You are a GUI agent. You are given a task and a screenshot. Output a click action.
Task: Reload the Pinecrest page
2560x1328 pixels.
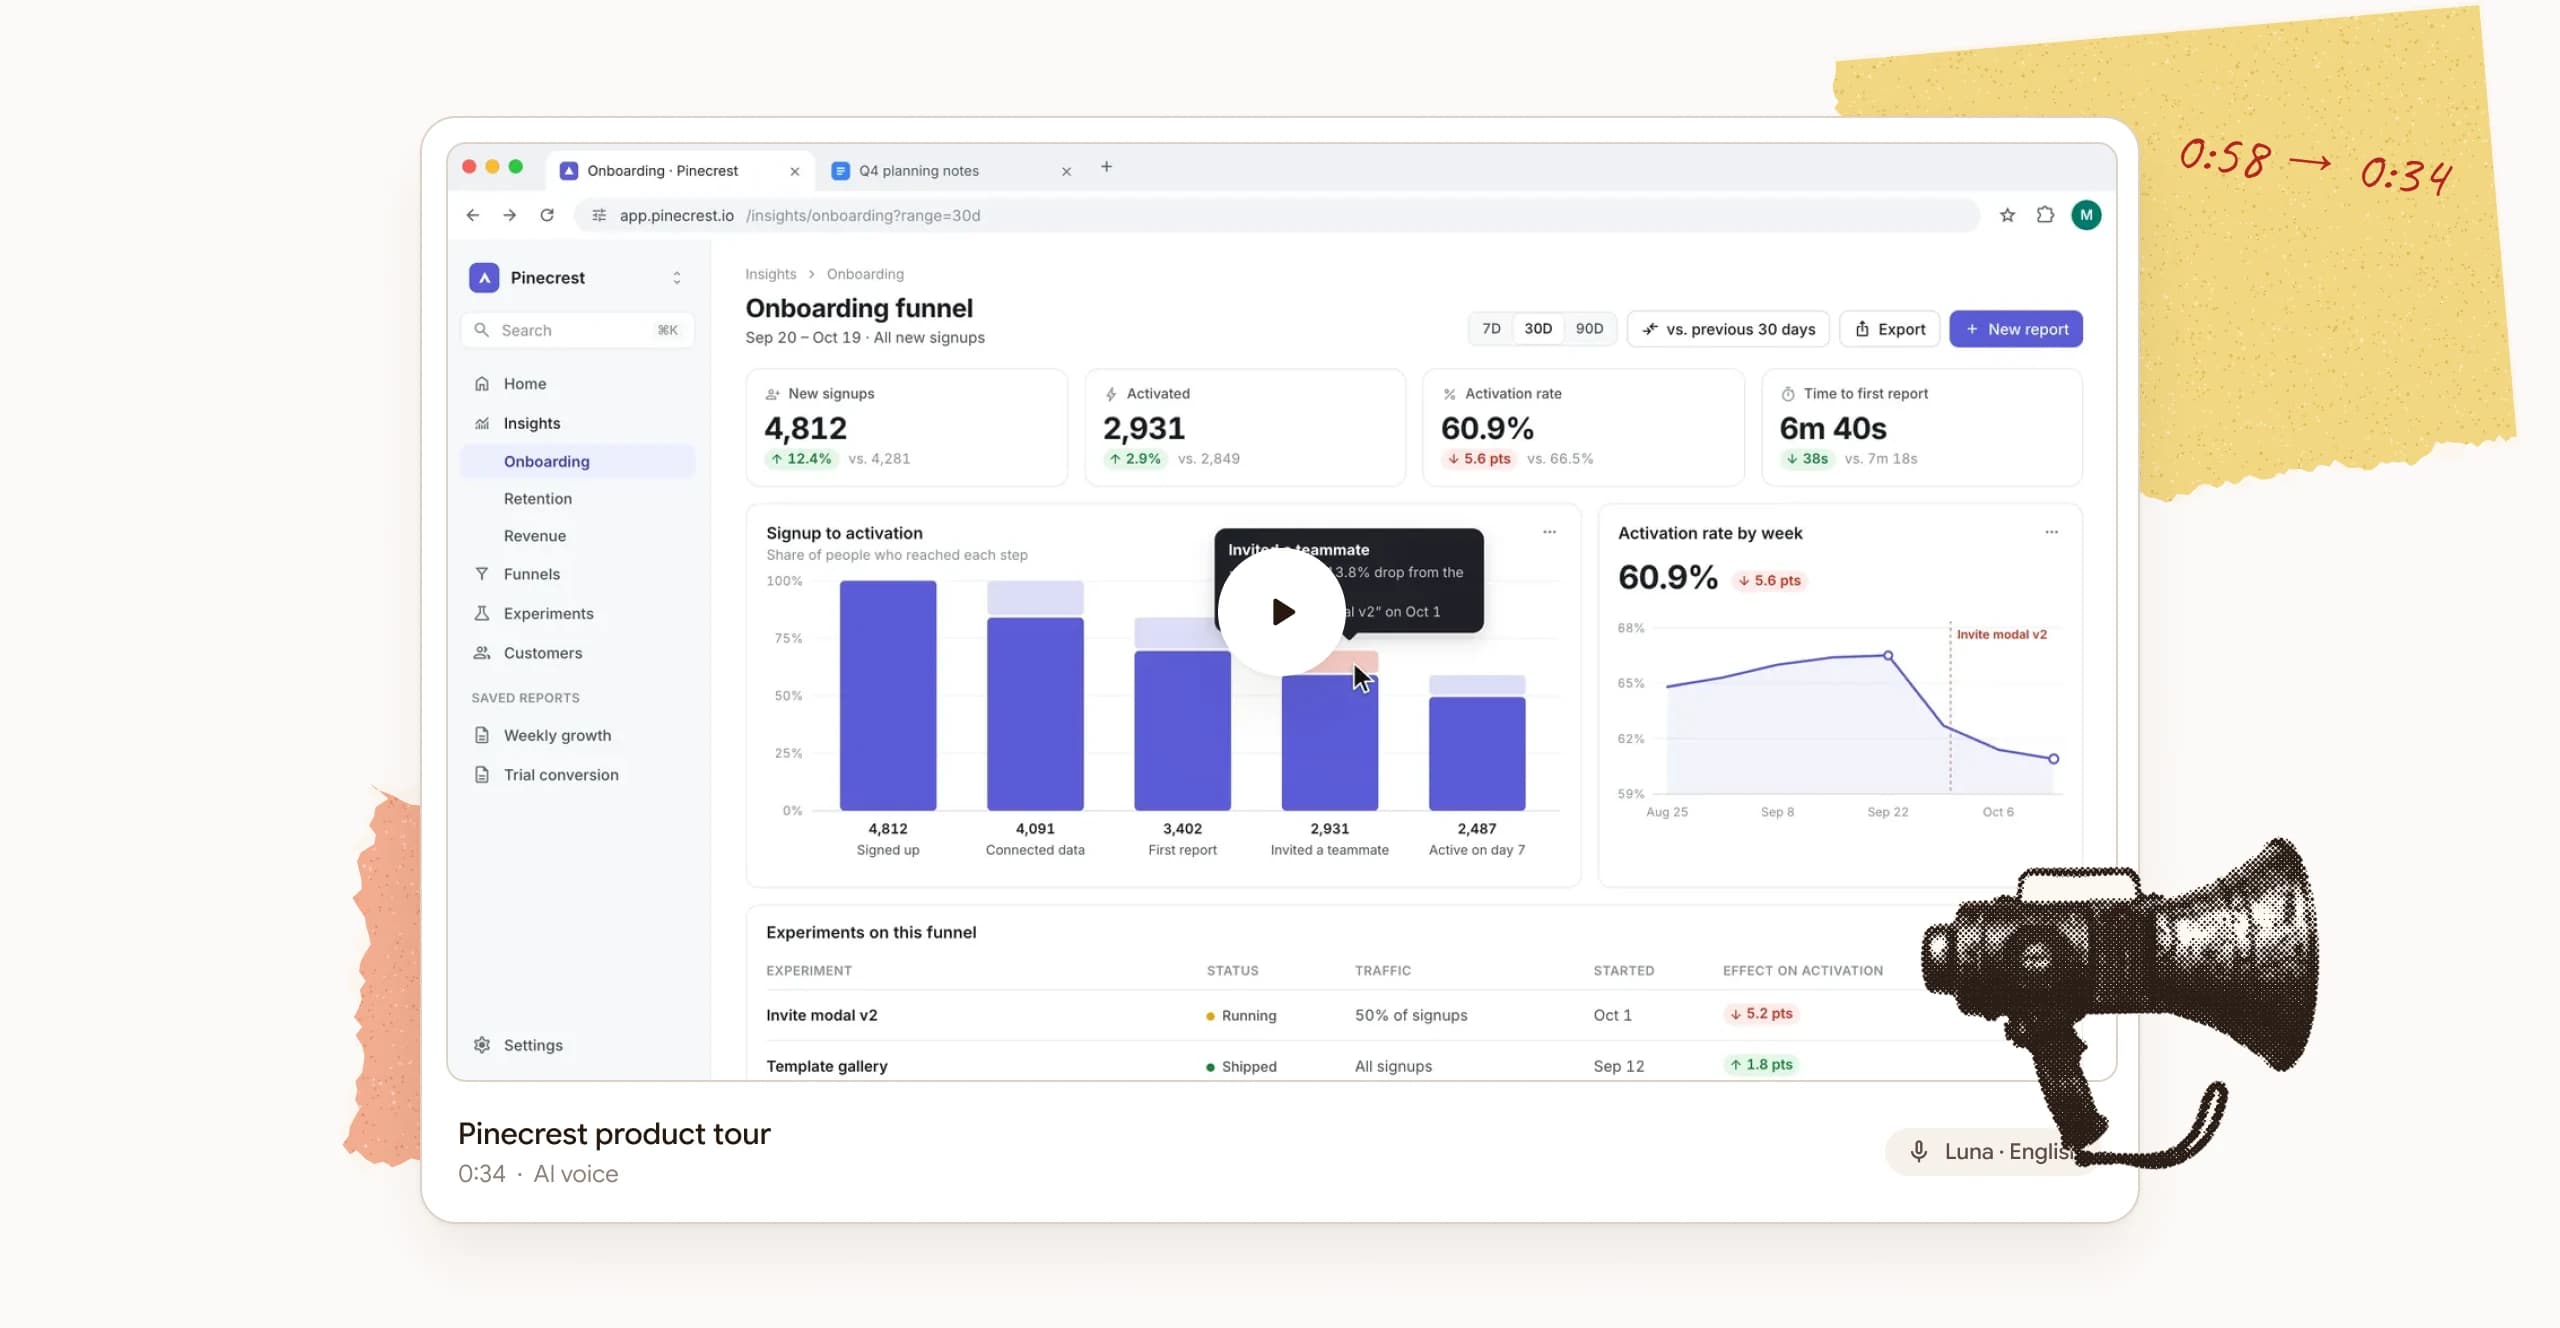[547, 215]
